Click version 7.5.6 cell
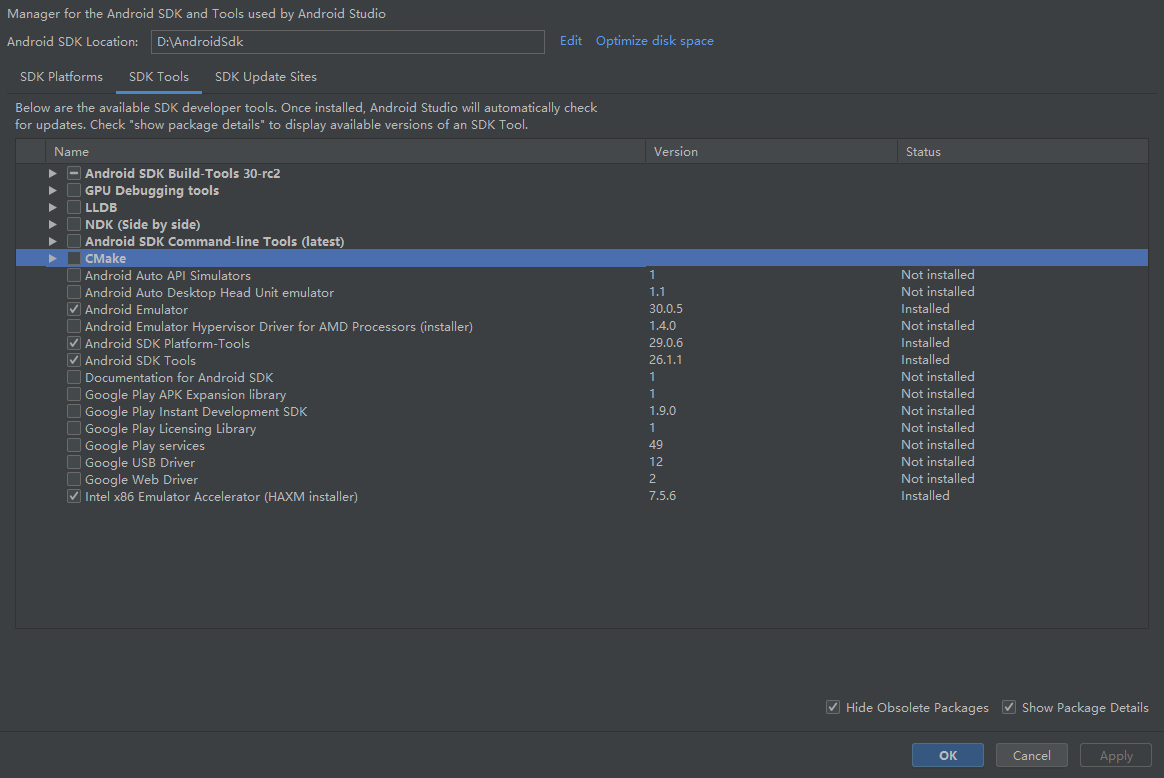 click(x=662, y=496)
